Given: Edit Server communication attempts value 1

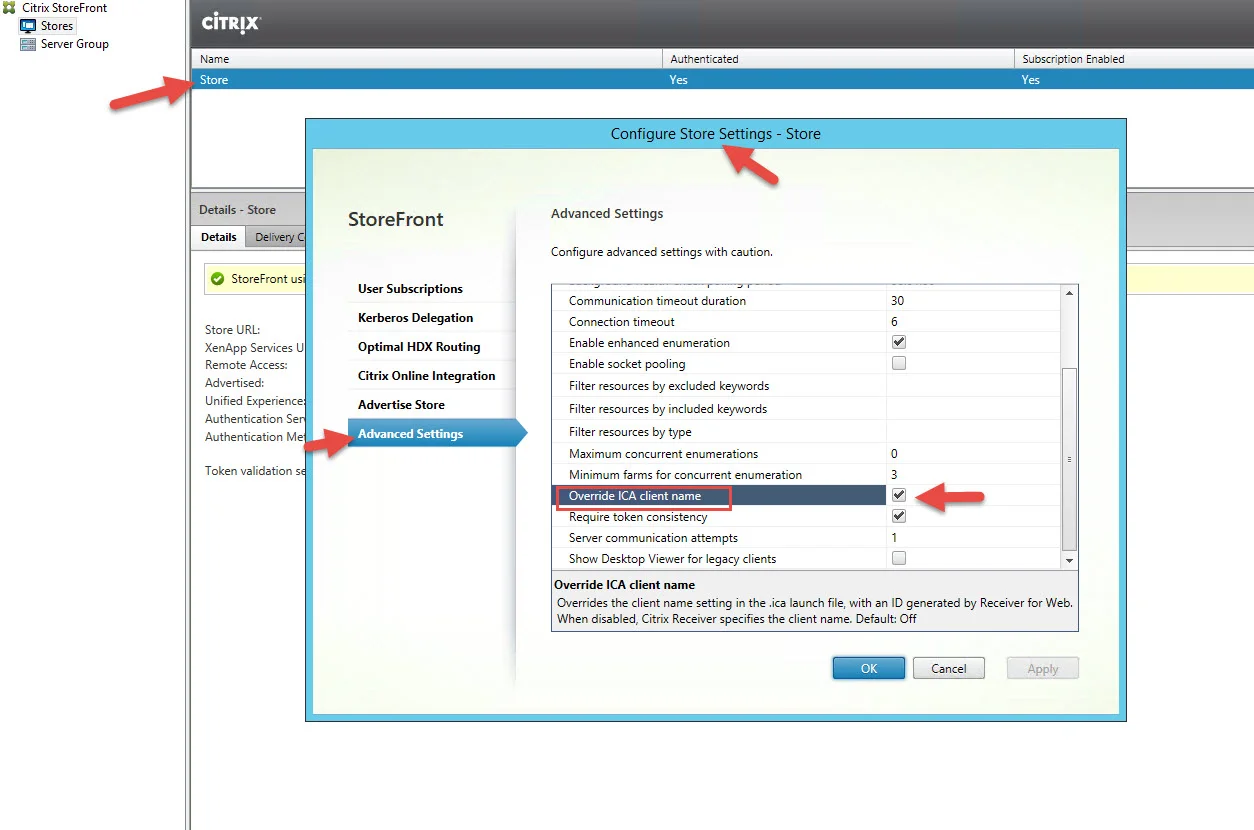Looking at the screenshot, I should click(973, 538).
